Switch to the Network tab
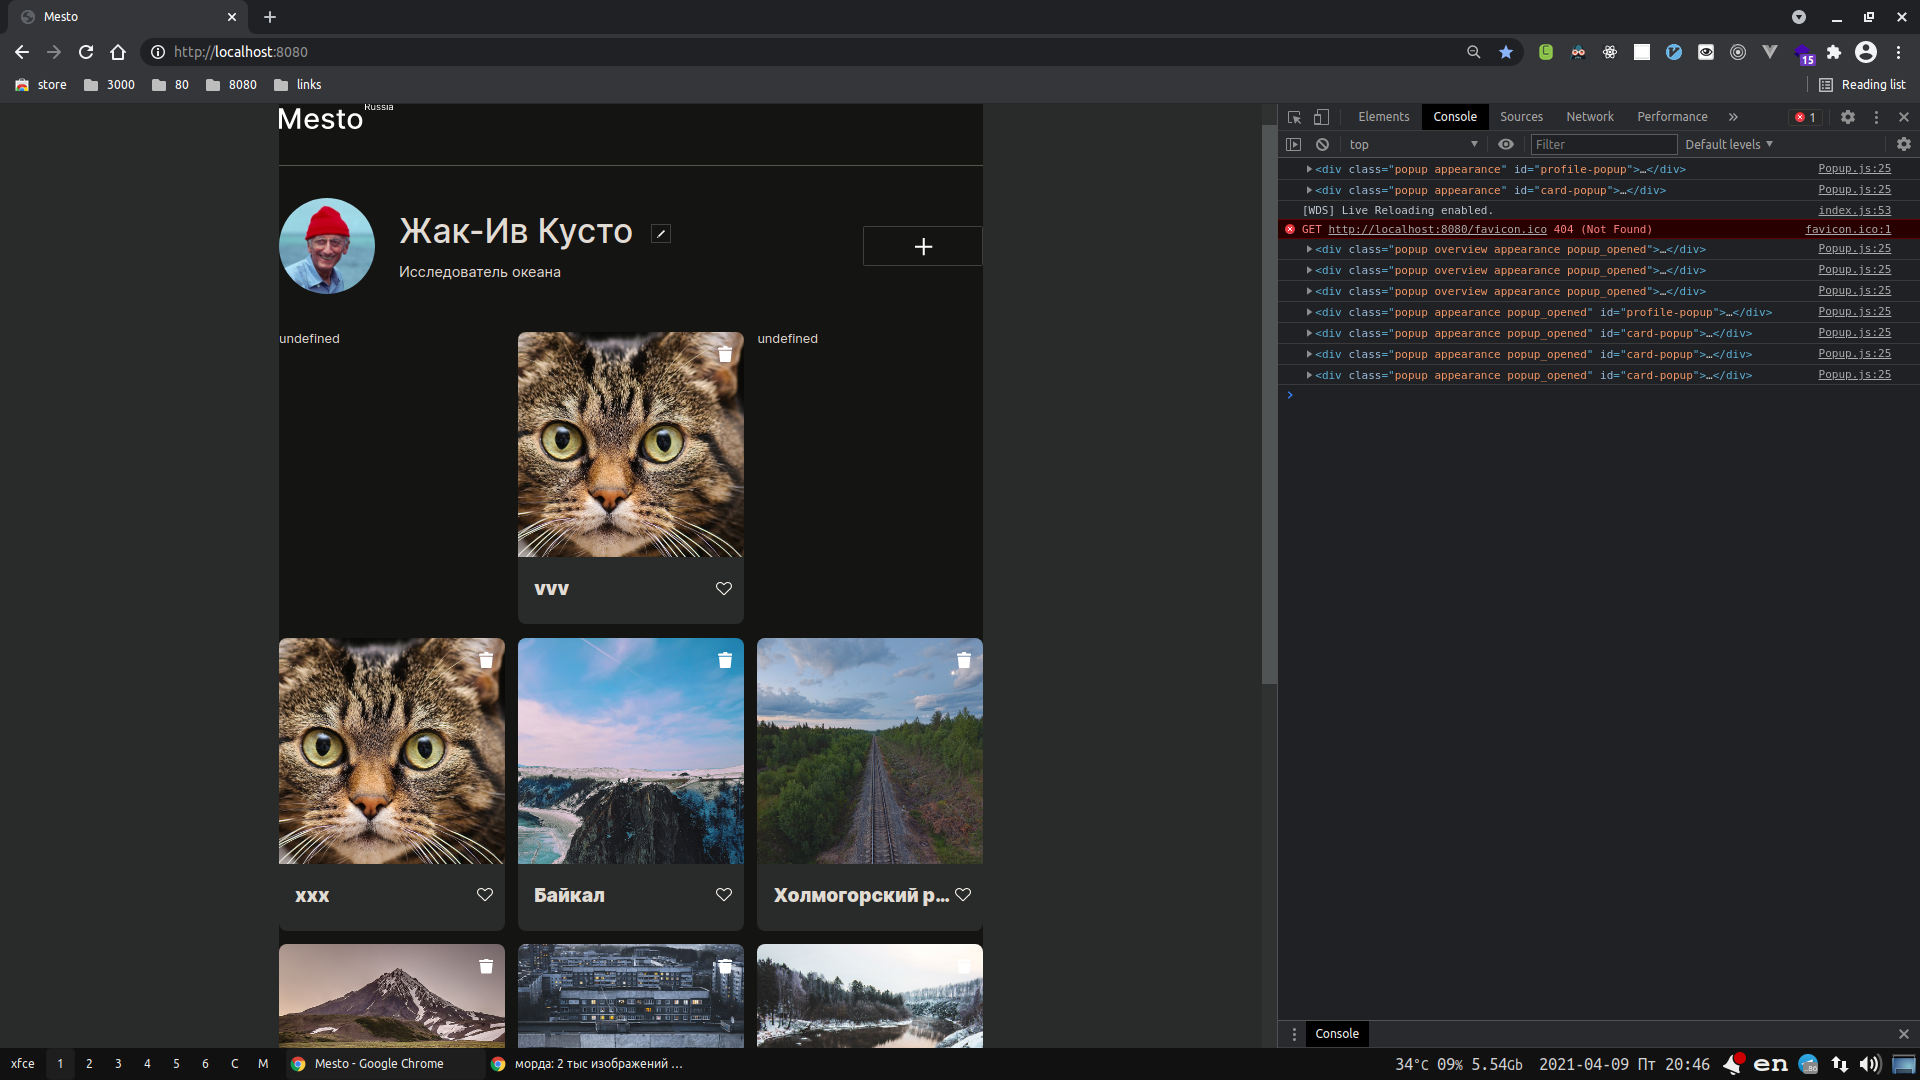This screenshot has height=1080, width=1920. pyautogui.click(x=1590, y=117)
